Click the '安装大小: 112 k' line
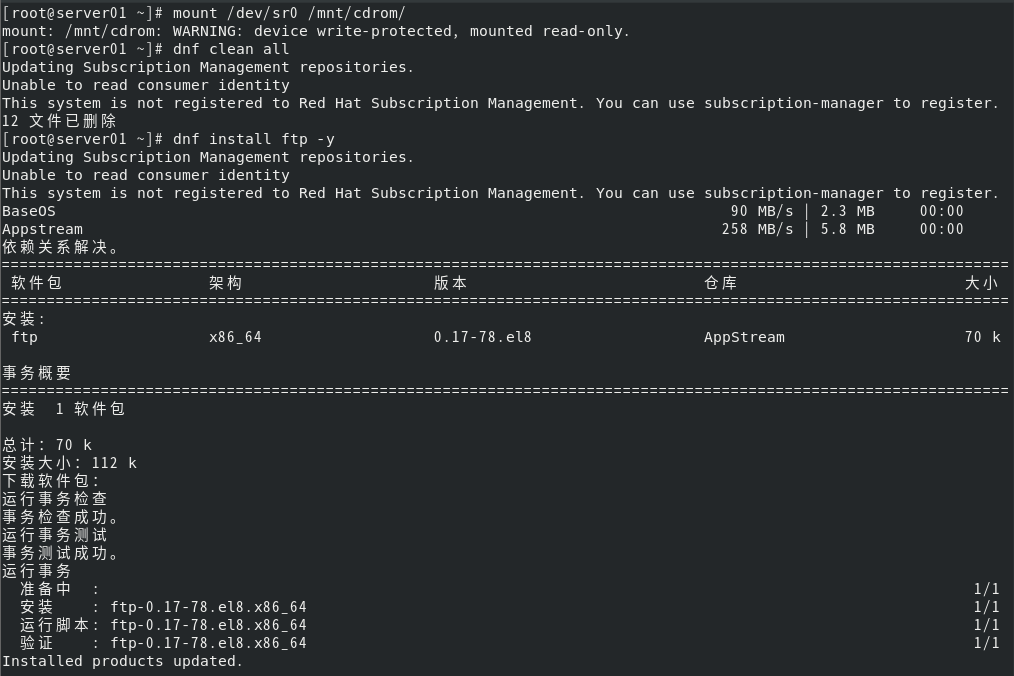This screenshot has height=676, width=1014. (69, 463)
